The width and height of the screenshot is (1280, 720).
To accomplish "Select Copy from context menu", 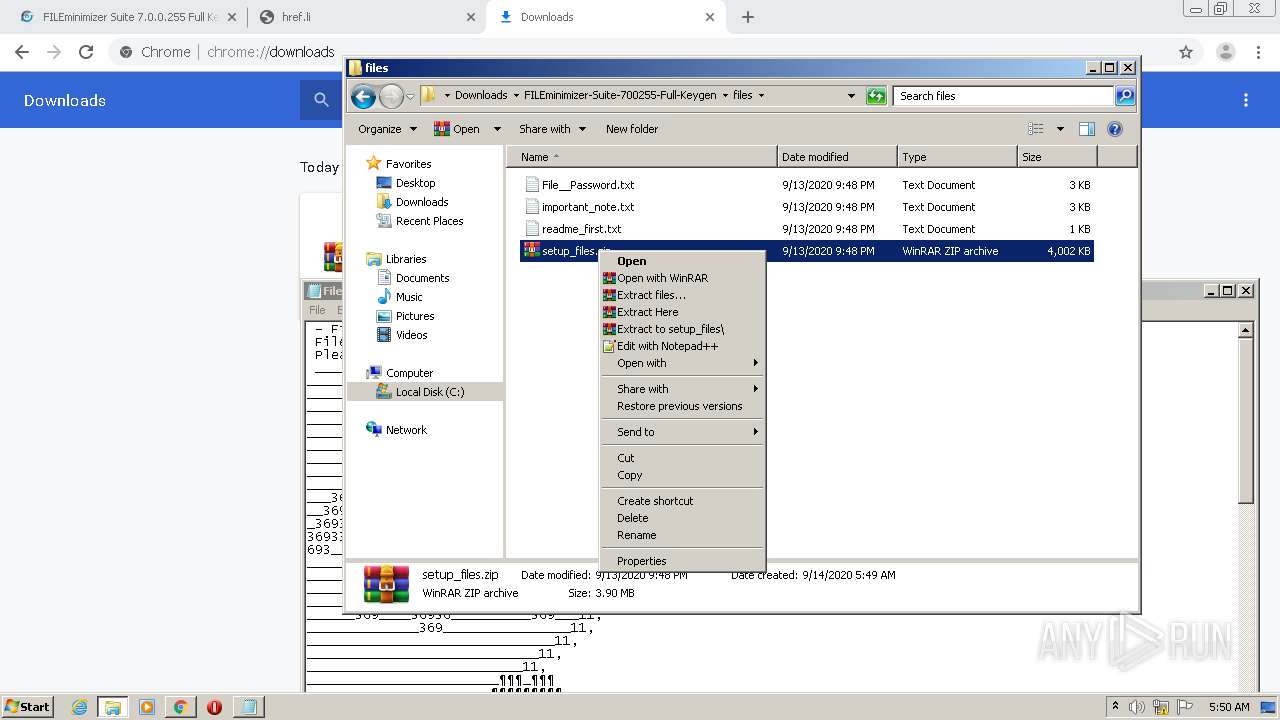I will click(682, 475).
